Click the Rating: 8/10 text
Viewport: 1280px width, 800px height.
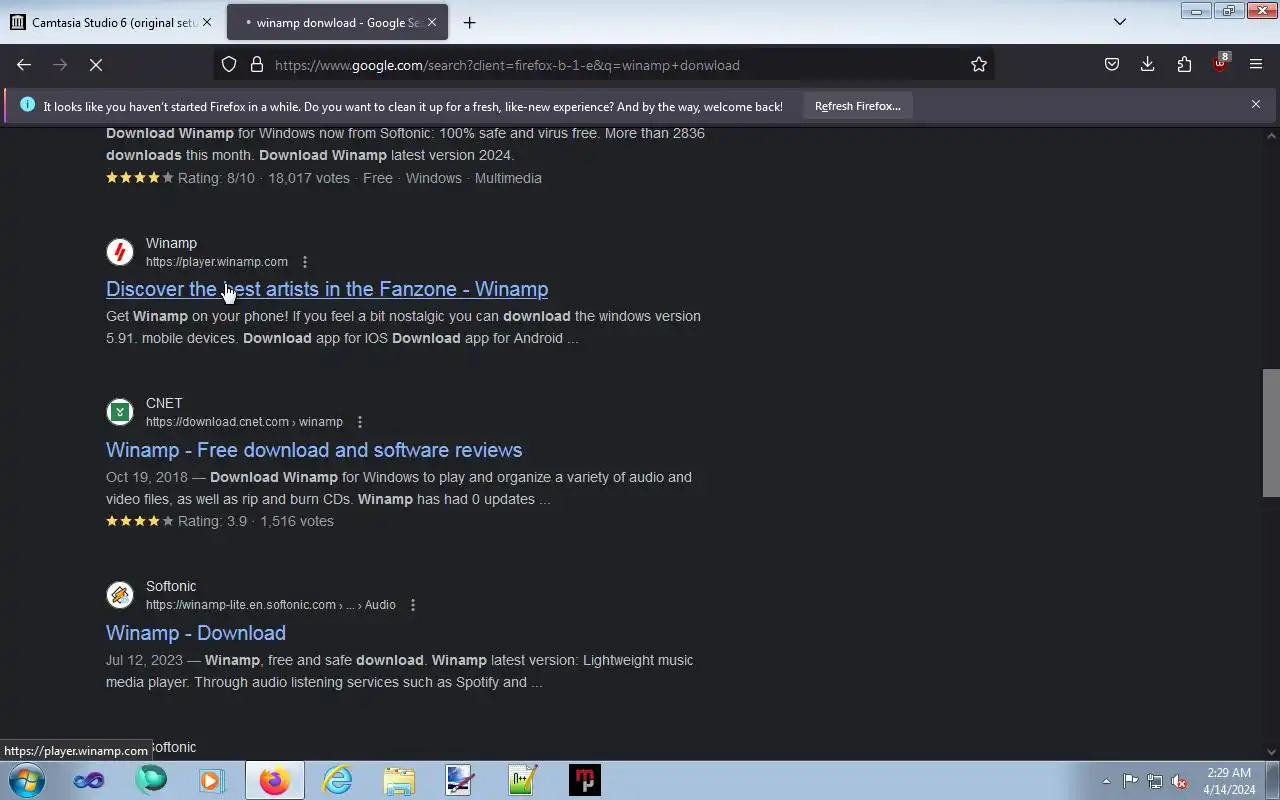pos(216,178)
